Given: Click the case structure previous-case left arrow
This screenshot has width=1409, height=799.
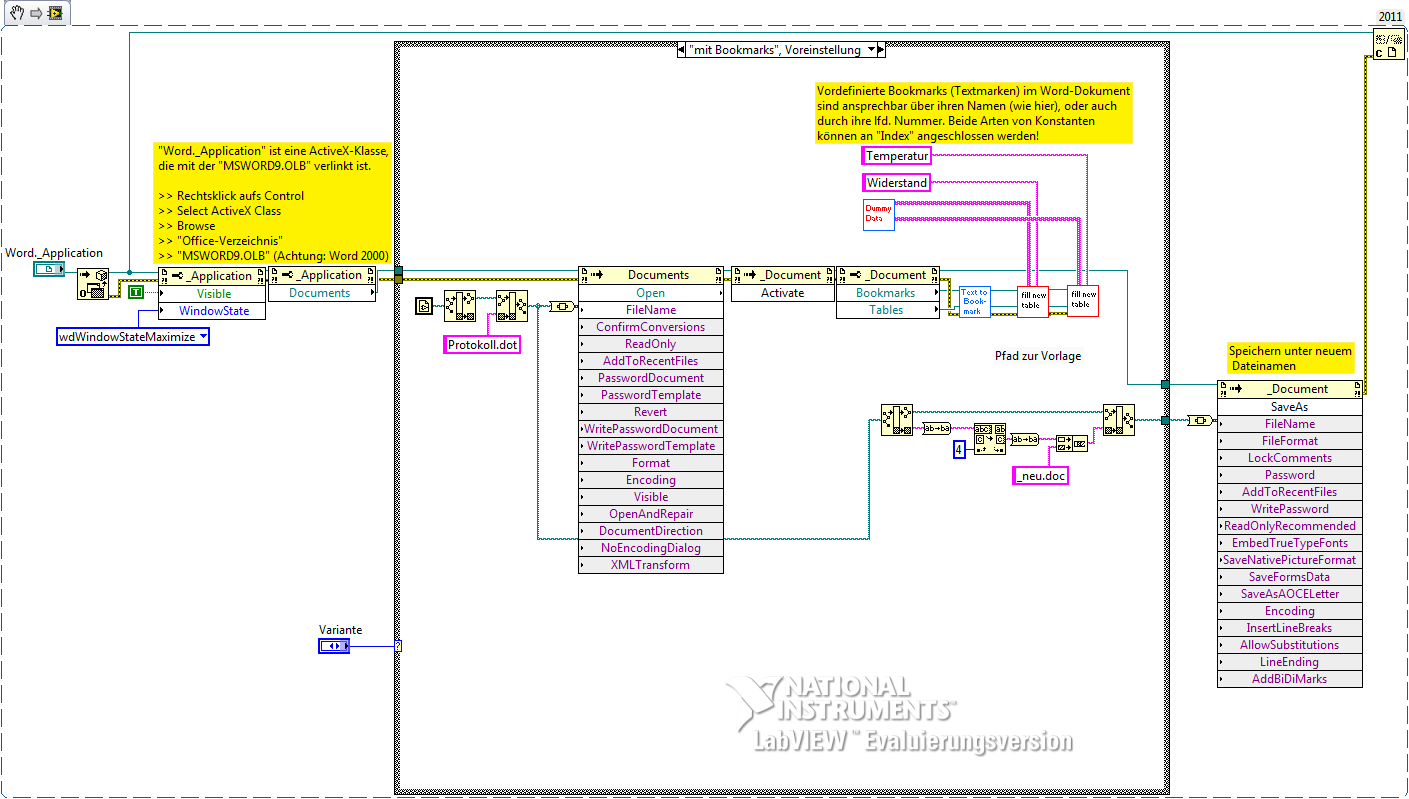Looking at the screenshot, I should [683, 49].
